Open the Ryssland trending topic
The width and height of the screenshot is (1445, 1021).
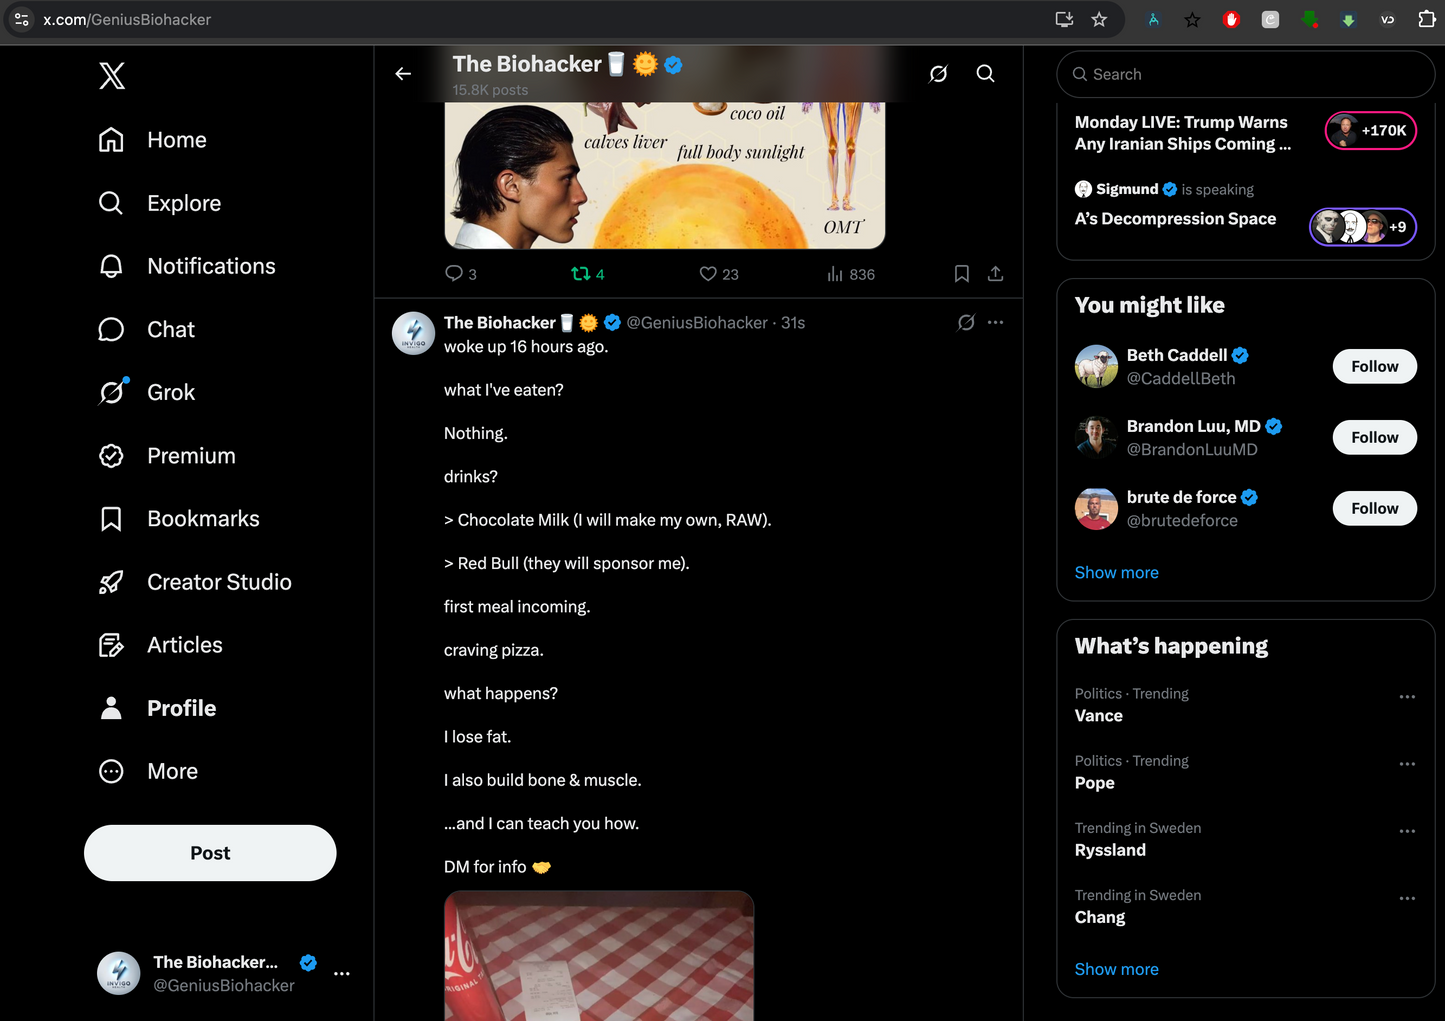click(x=1110, y=850)
